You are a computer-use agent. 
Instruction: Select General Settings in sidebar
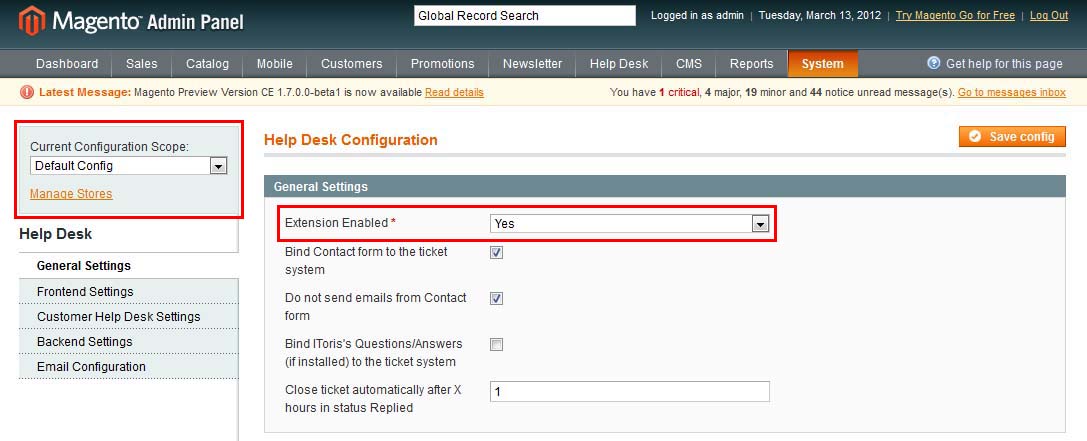tap(128, 266)
